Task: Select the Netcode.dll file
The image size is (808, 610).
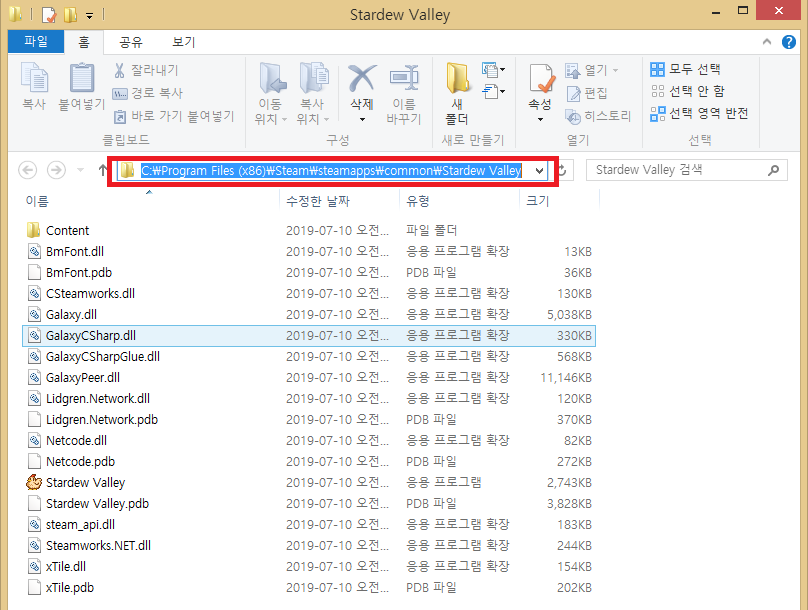Action: [x=309, y=440]
